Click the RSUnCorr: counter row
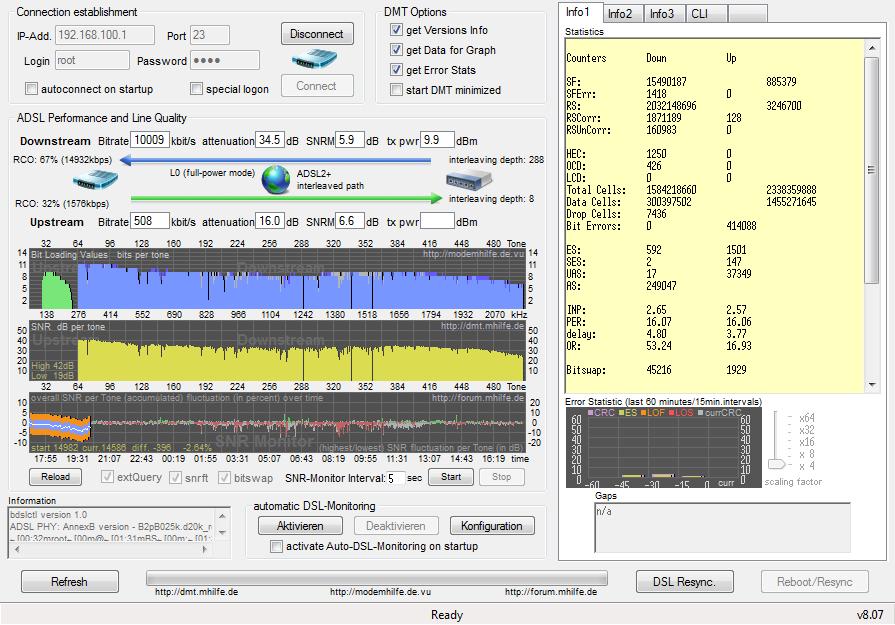The height and width of the screenshot is (625, 895). click(650, 130)
